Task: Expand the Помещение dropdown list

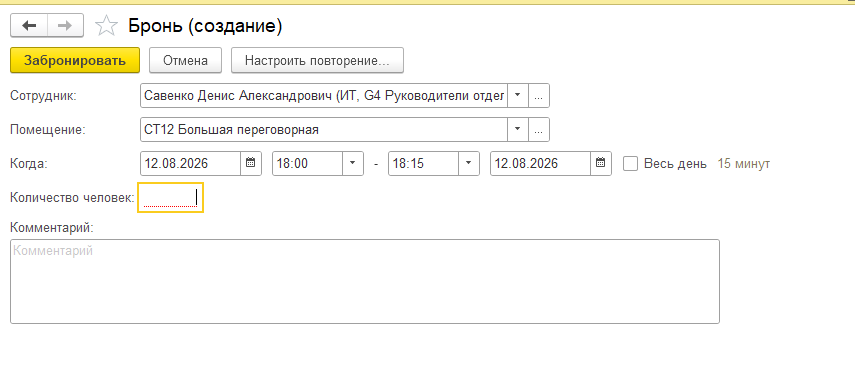Action: (518, 130)
